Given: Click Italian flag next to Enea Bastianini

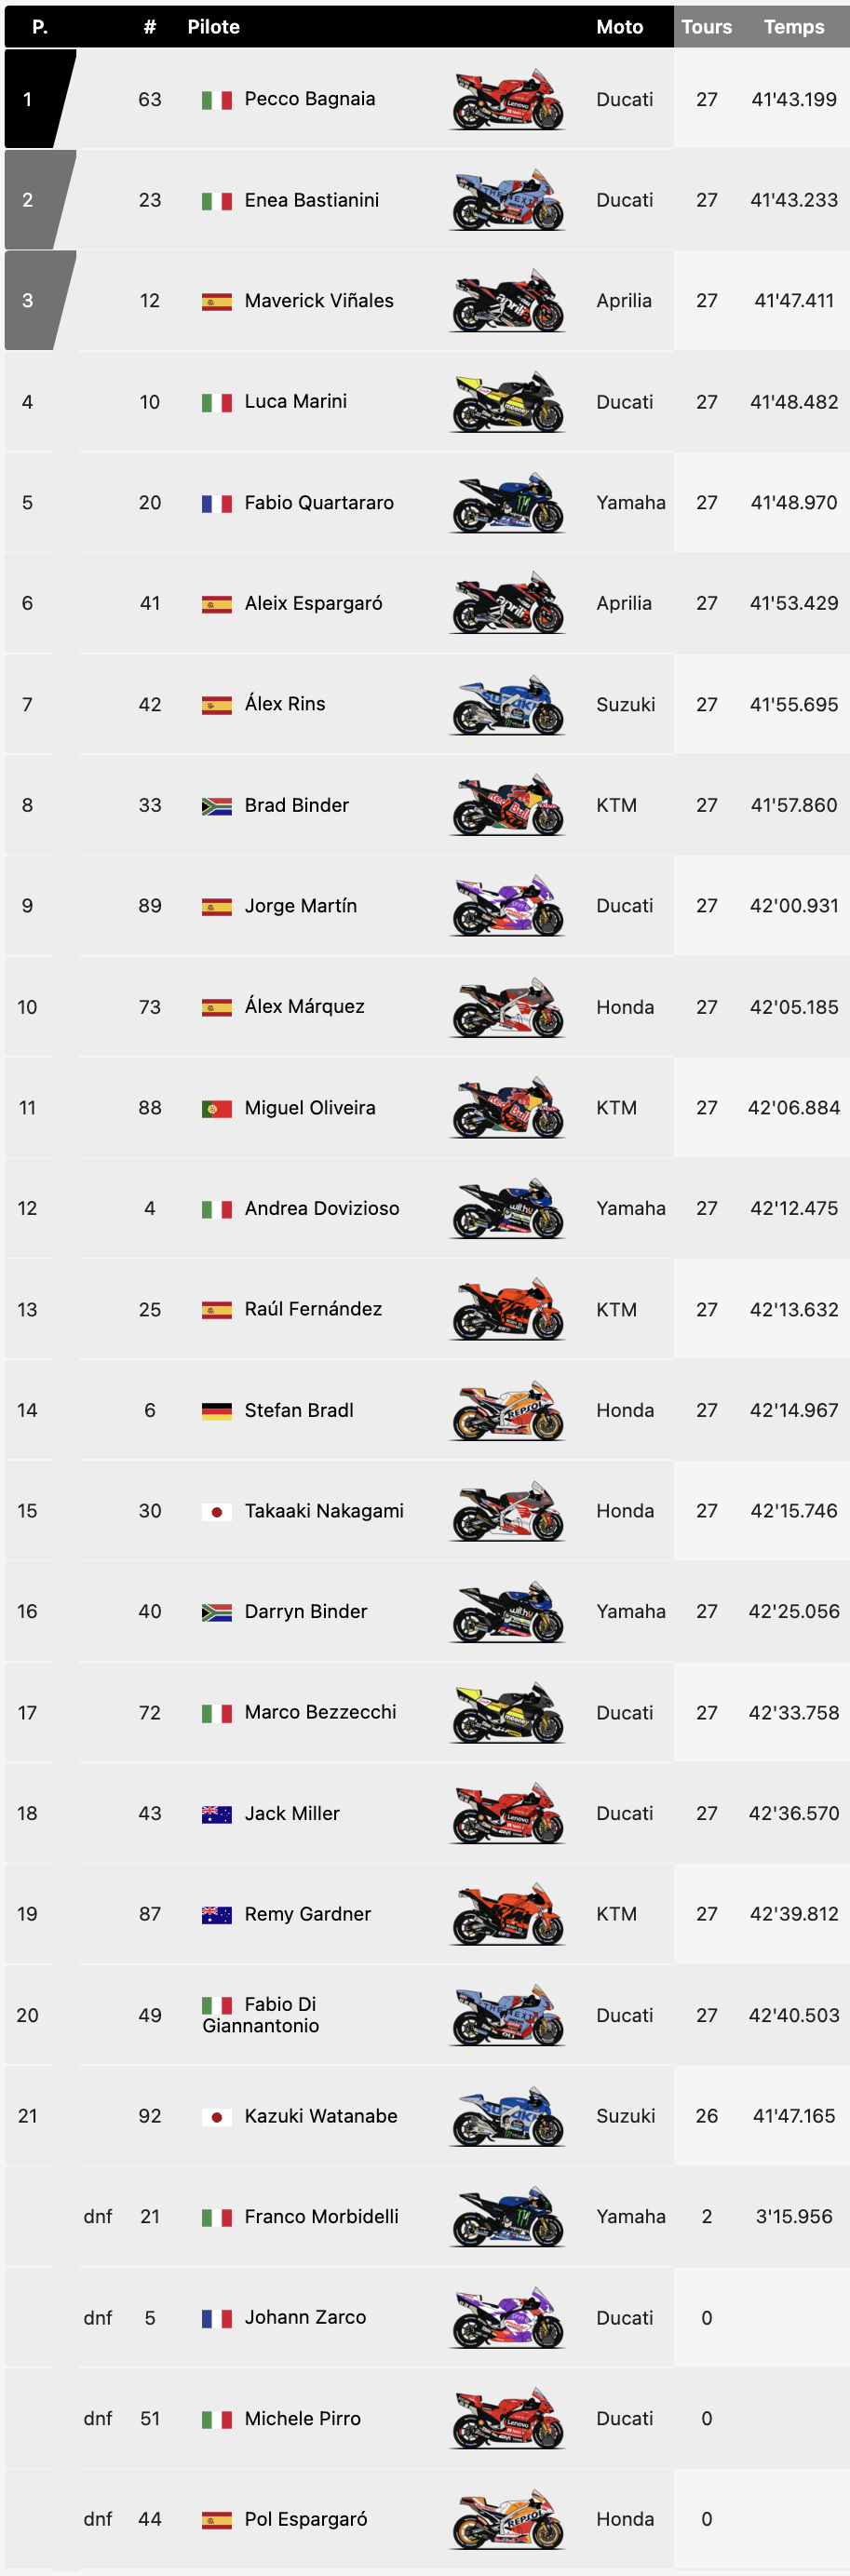Looking at the screenshot, I should (x=216, y=201).
